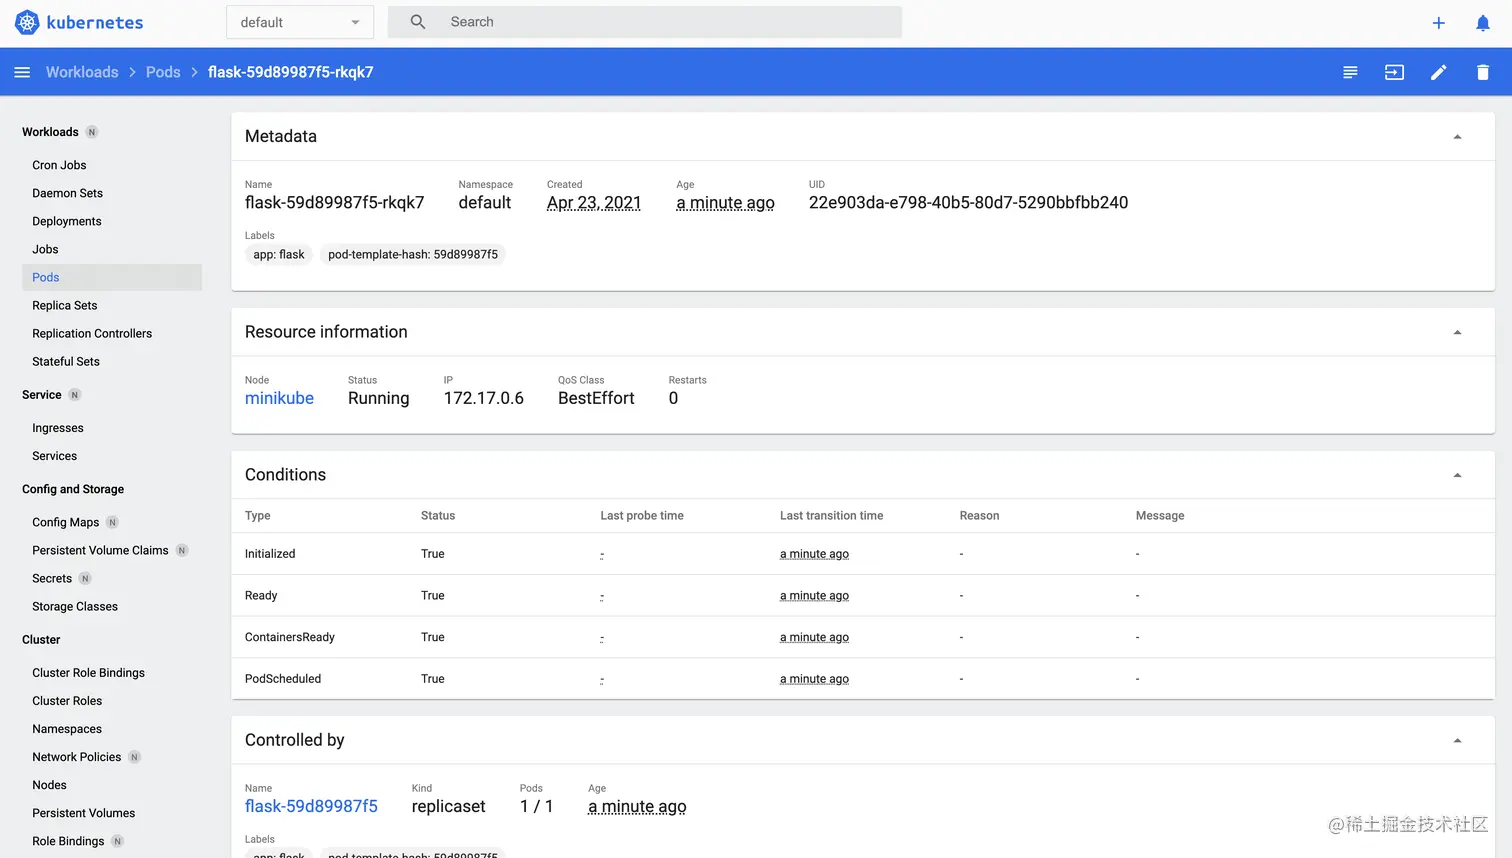
Task: Click the 'PodScheduled' condition row
Action: click(x=863, y=679)
